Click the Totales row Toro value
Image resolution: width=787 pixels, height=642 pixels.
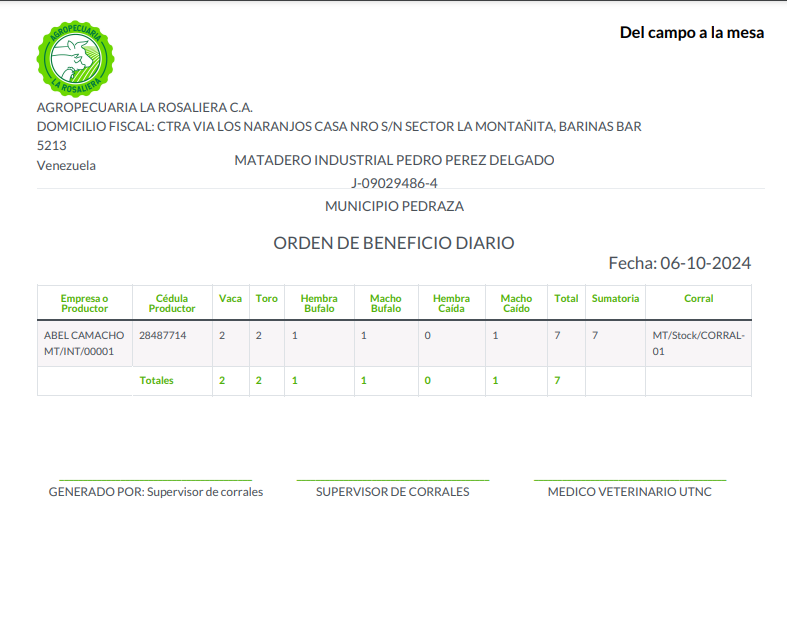[258, 380]
